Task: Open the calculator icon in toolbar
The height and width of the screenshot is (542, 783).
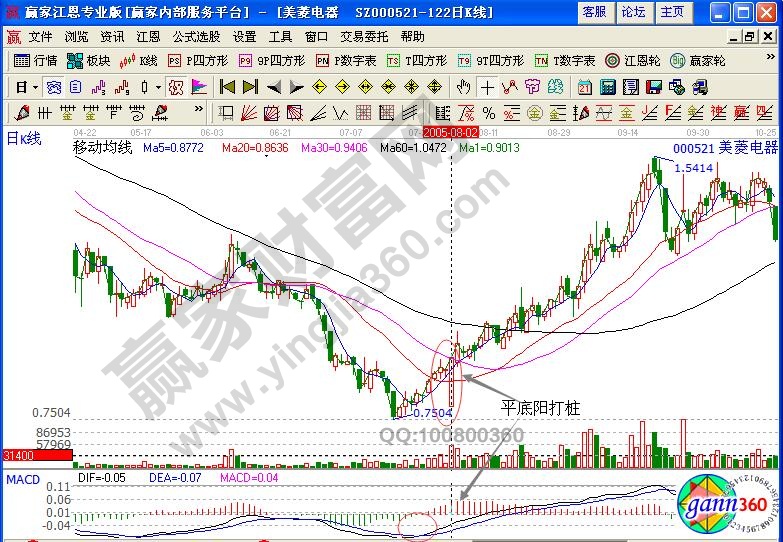Action: (x=606, y=87)
